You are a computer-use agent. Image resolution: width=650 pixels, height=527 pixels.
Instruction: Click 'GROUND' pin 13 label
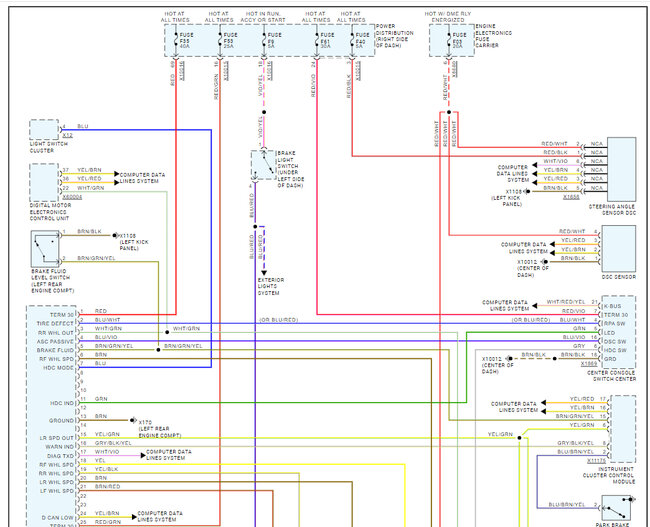[61, 420]
